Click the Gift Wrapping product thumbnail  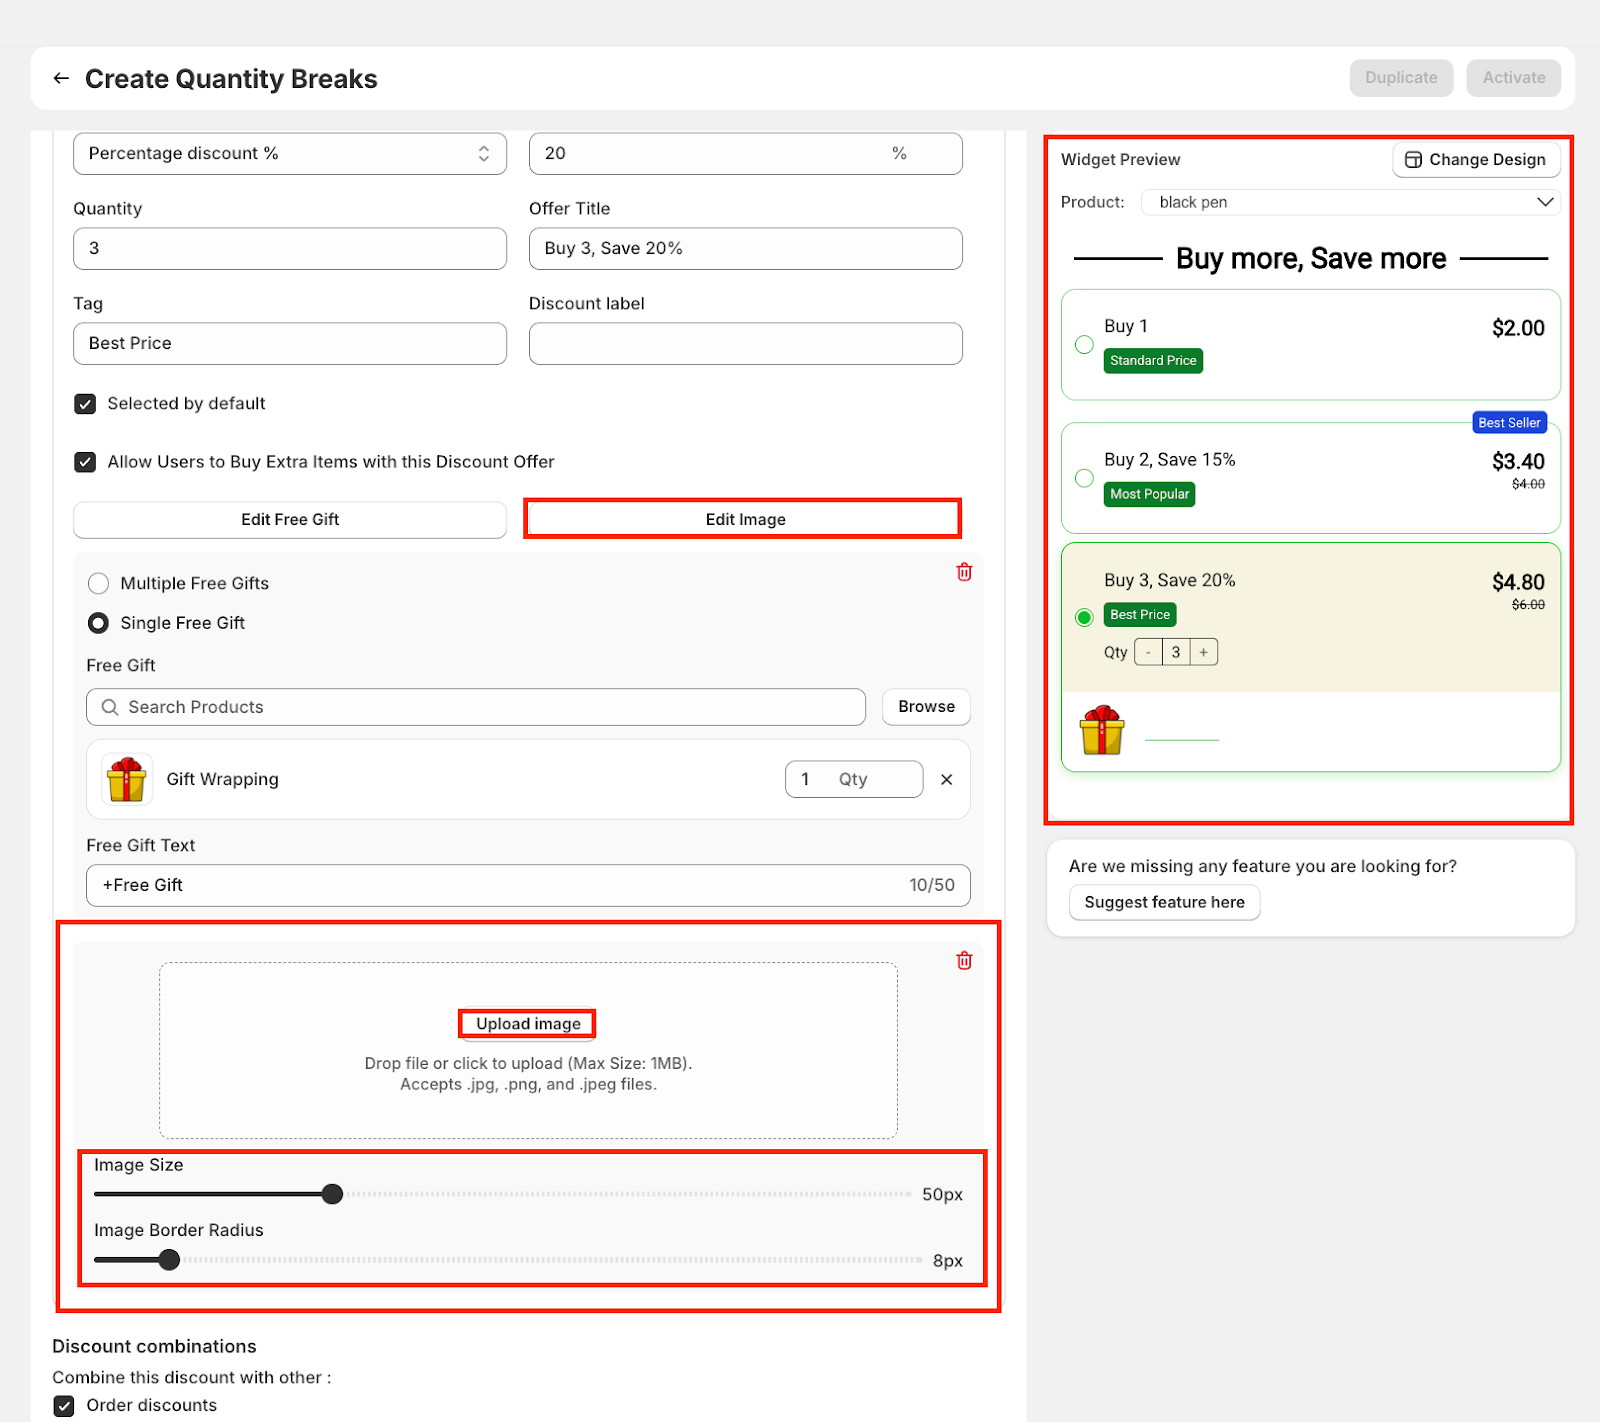coord(127,779)
